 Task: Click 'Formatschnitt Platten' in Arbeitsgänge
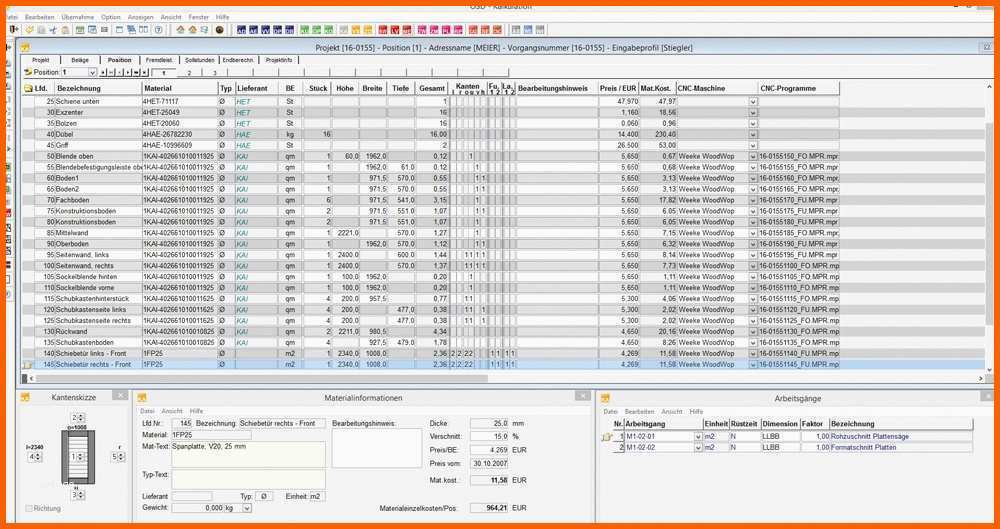pos(864,448)
